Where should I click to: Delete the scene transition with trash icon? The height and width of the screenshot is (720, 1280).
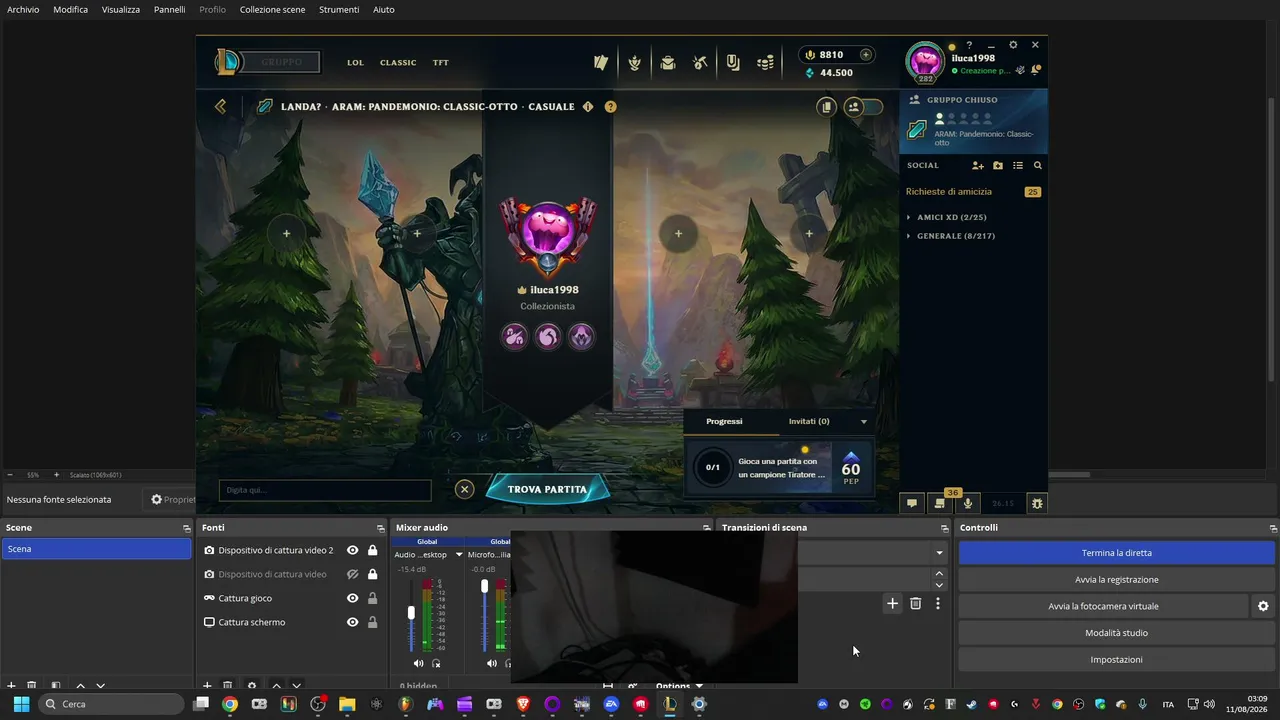point(915,603)
